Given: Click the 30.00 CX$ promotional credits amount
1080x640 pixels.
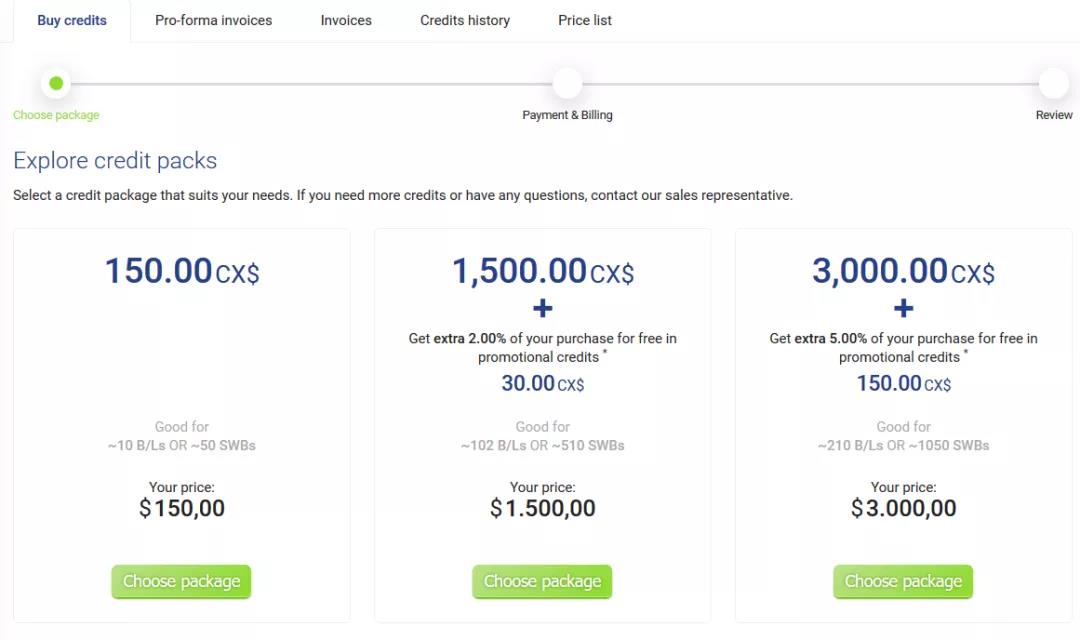Looking at the screenshot, I should point(543,383).
